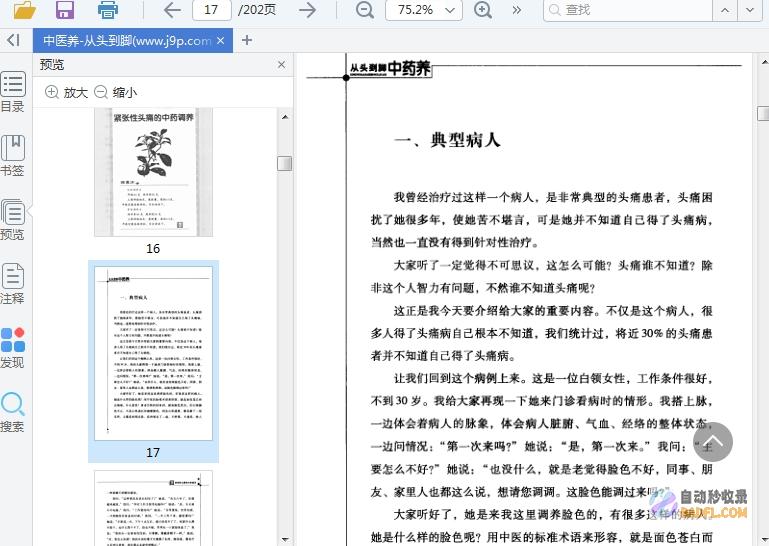Click the 从头到脚中药养 page header
The image size is (769, 546).
point(390,68)
